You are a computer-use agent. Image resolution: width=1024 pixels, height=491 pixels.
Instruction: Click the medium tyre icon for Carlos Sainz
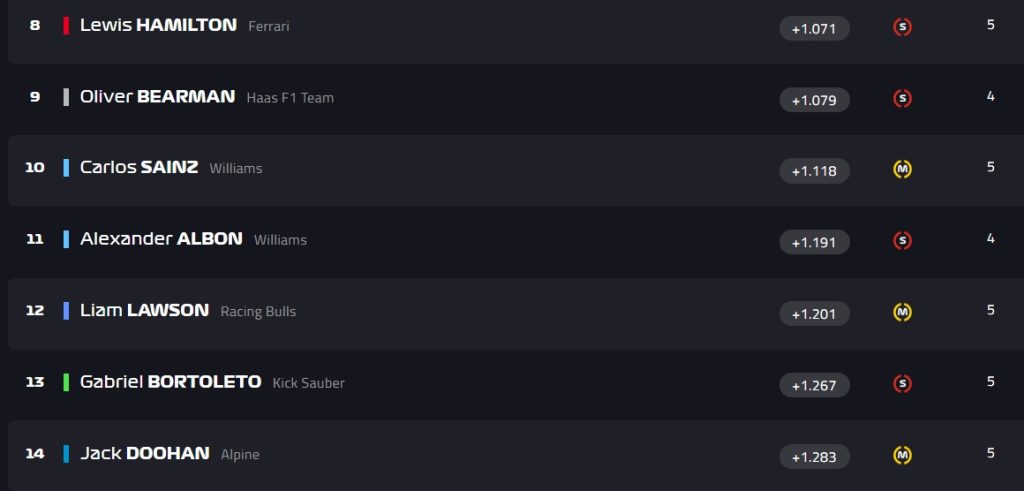pyautogui.click(x=902, y=170)
